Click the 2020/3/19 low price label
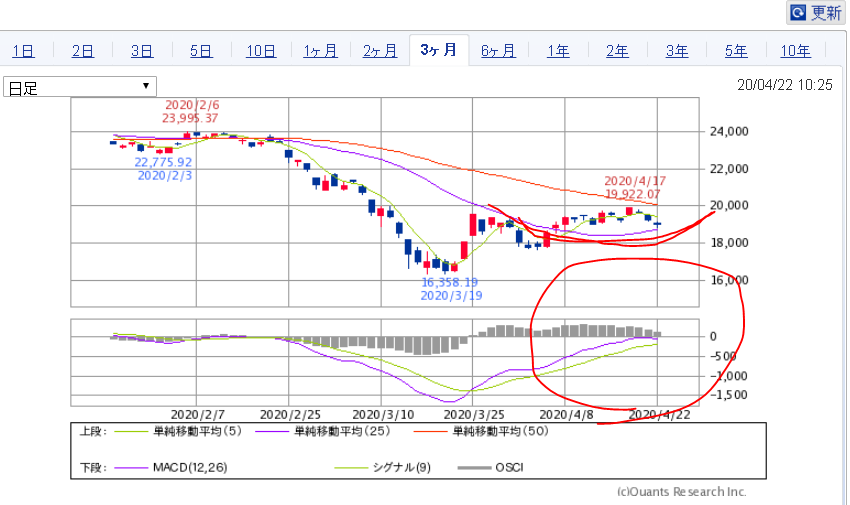The image size is (850, 505). (448, 289)
